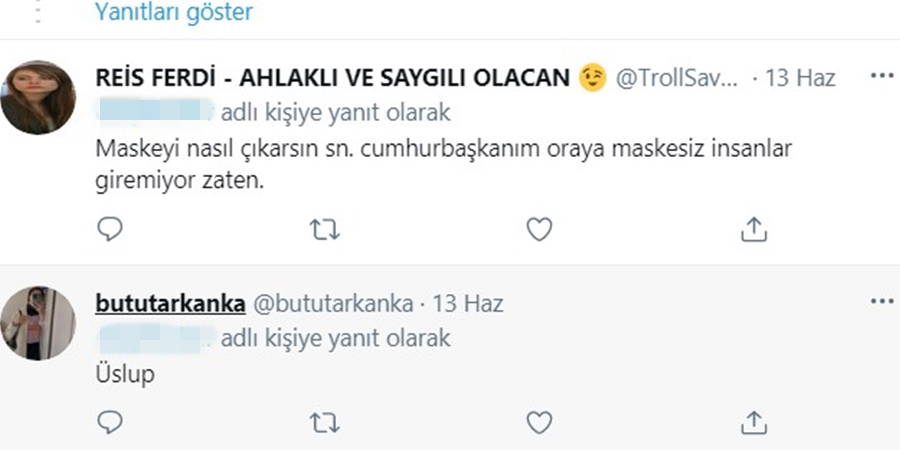Open butytarkanka display name link
The height and width of the screenshot is (450, 900).
(x=170, y=302)
